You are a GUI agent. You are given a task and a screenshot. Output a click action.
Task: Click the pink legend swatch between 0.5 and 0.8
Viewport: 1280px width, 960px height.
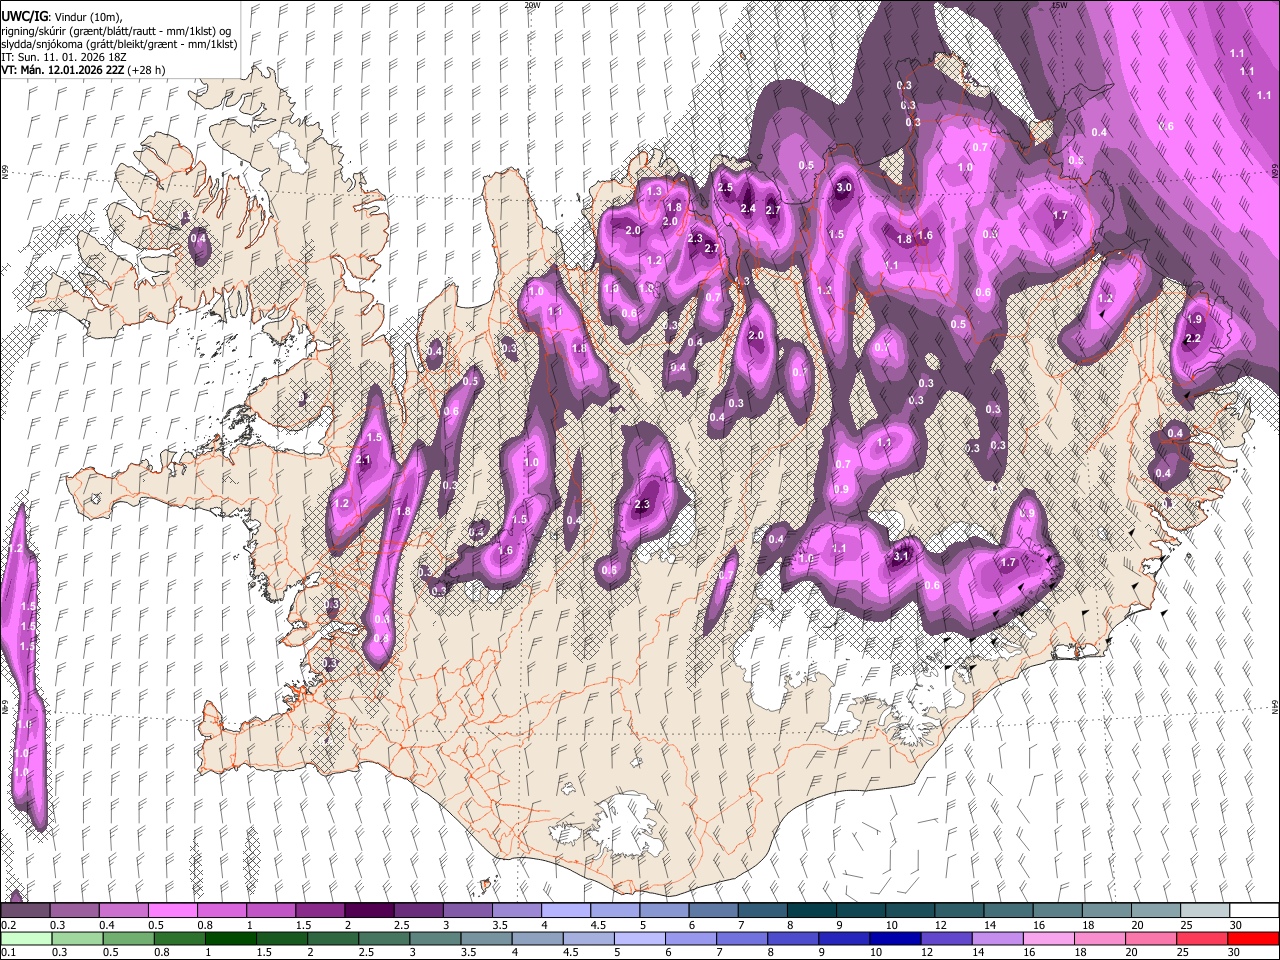(x=172, y=911)
